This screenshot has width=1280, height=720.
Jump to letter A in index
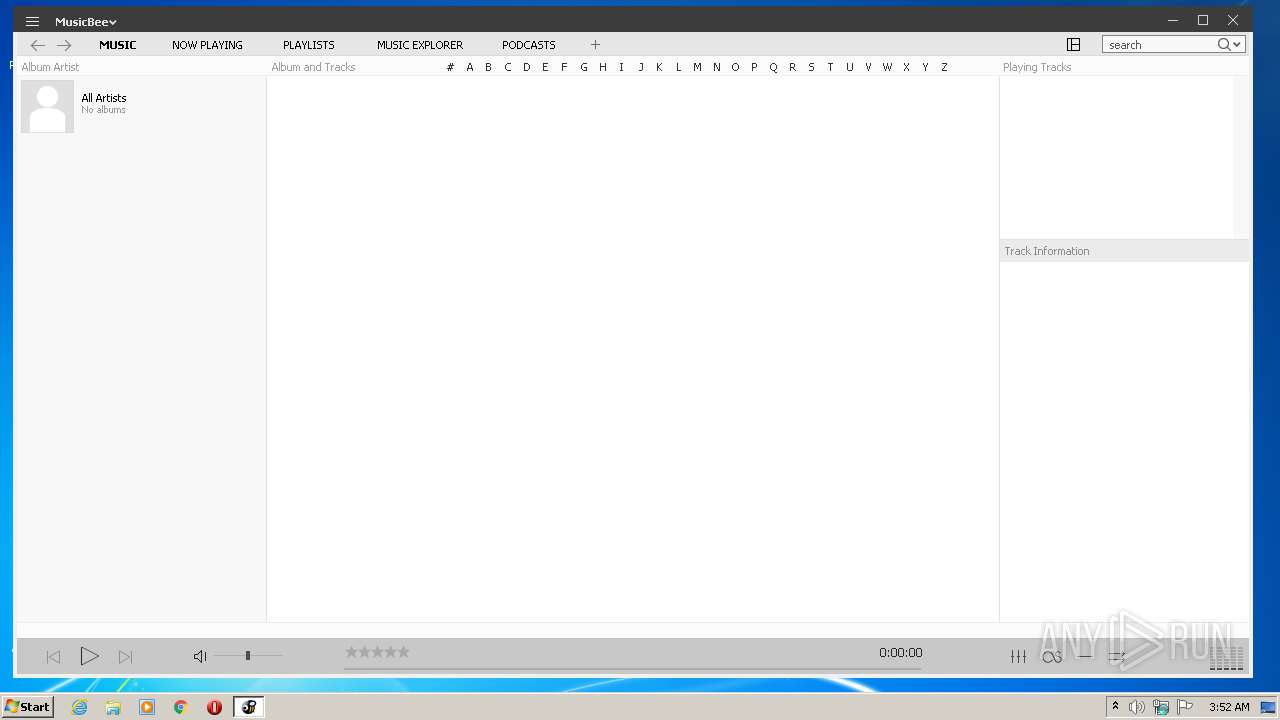coord(469,67)
